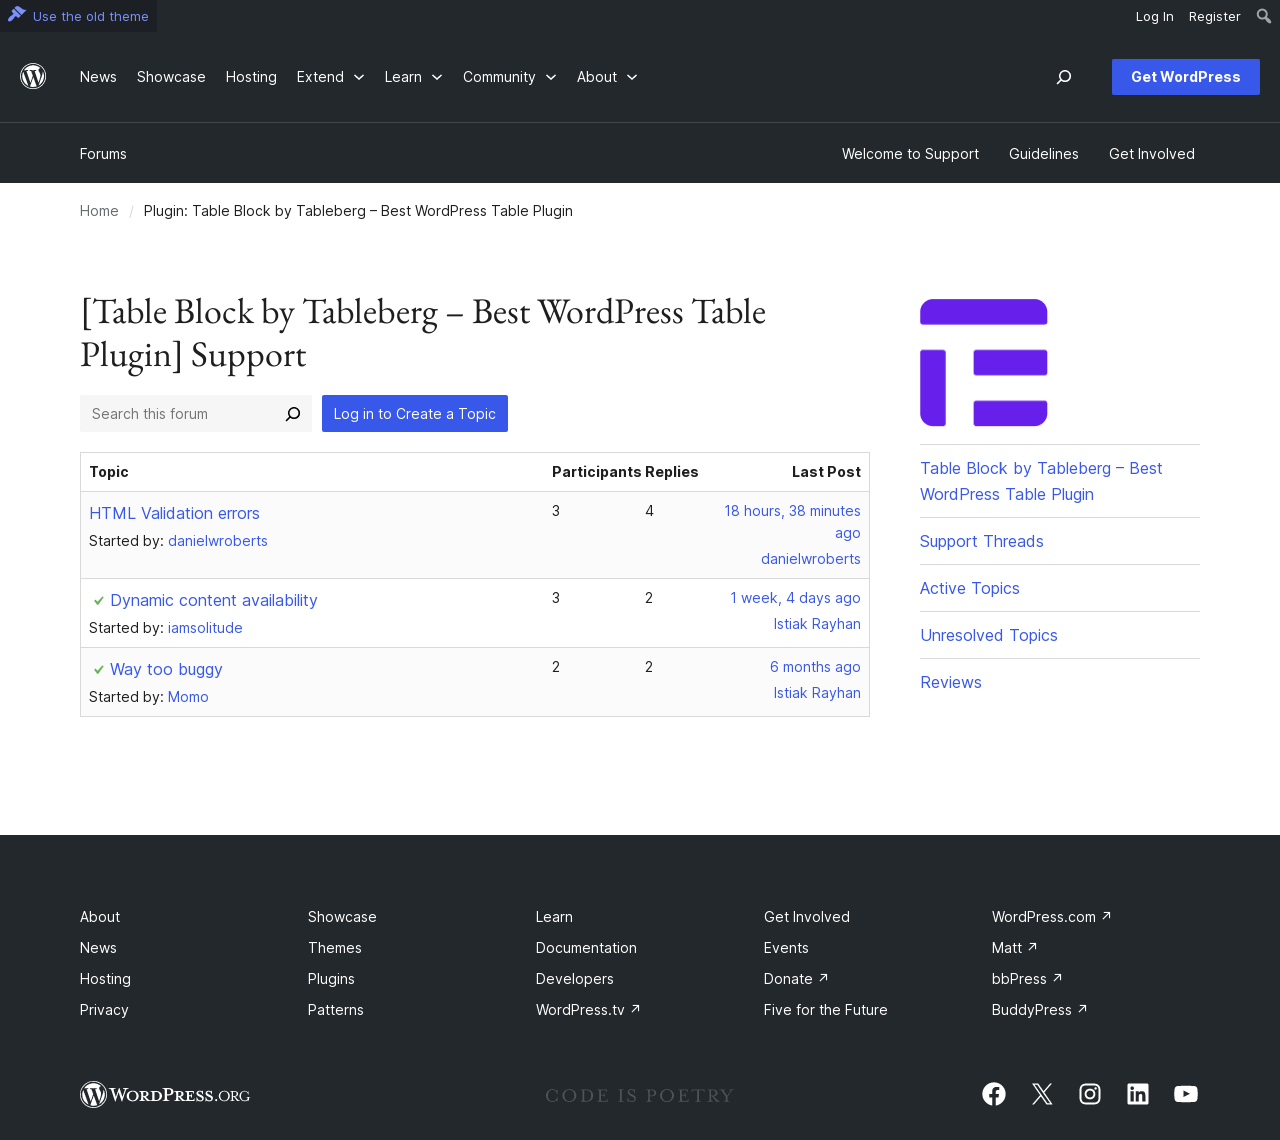
Task: Click the Get WordPress button
Action: point(1186,77)
